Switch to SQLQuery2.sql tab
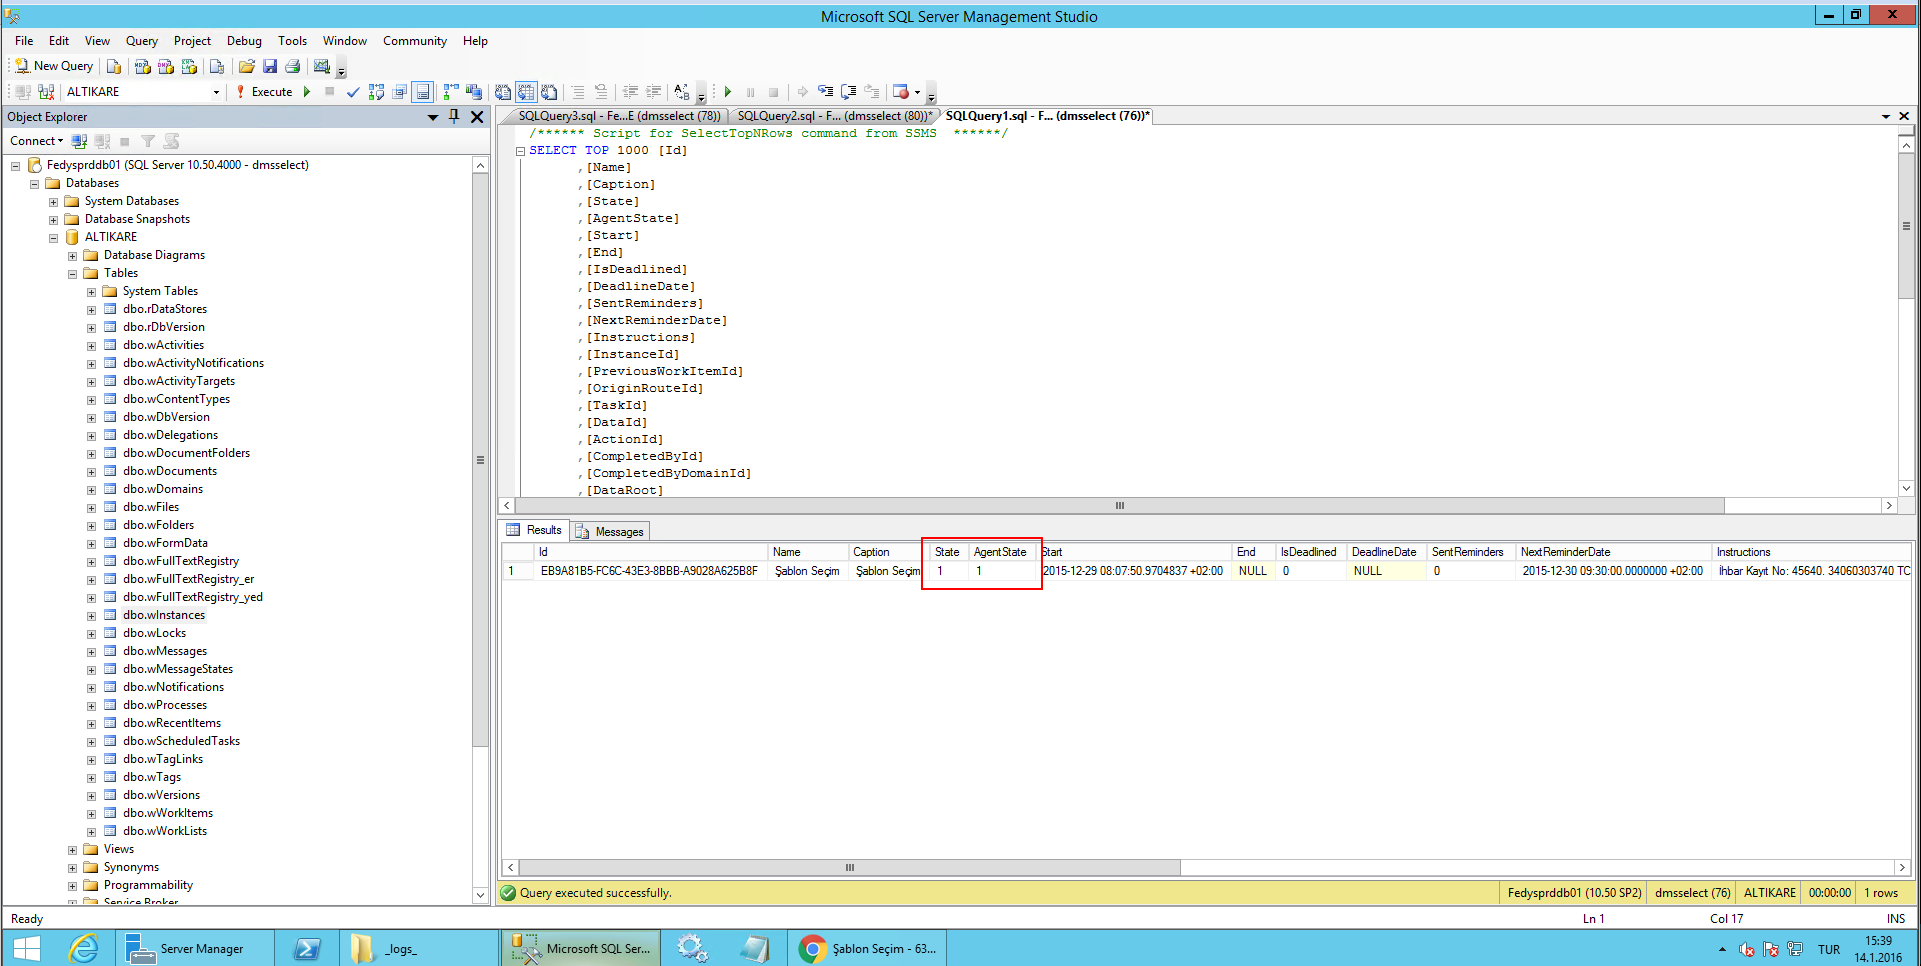 (x=833, y=116)
